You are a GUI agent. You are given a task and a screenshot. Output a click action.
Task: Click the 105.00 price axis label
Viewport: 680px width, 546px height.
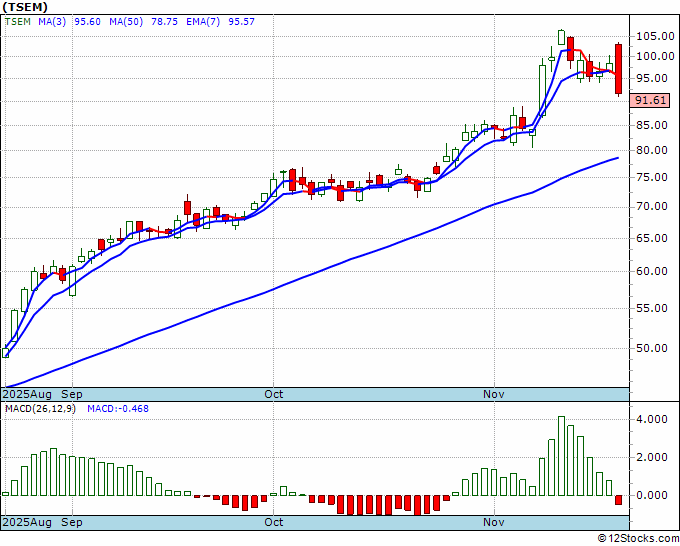[655, 36]
